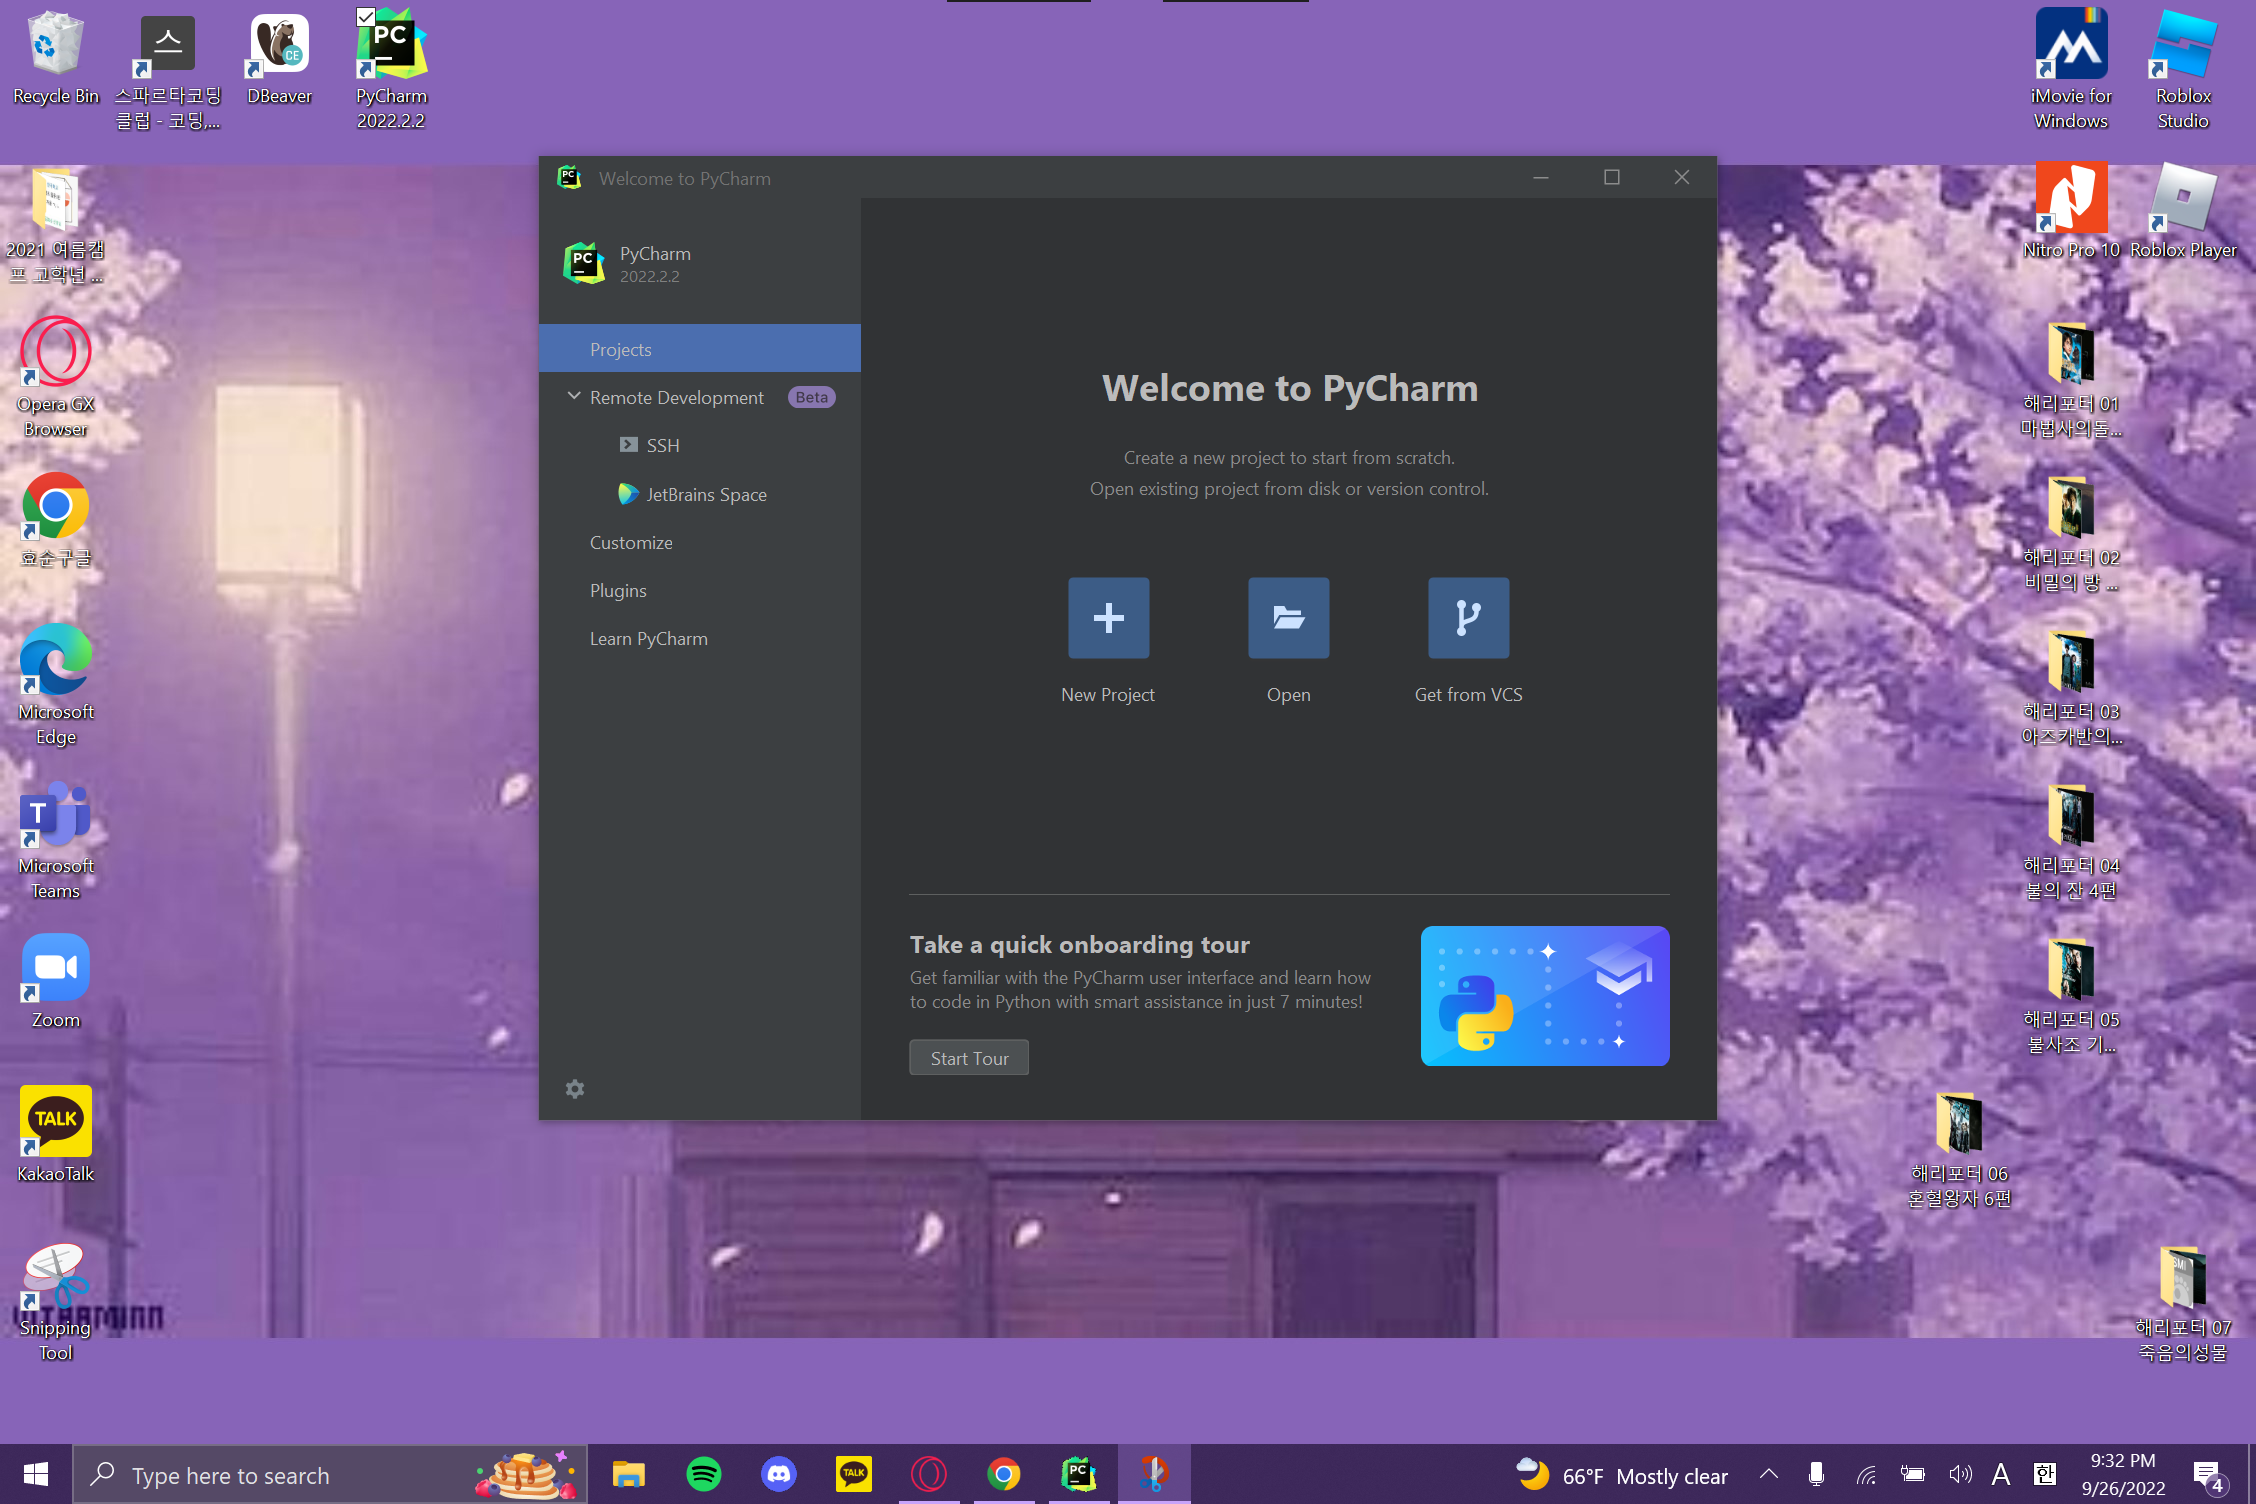Select the Zoom desktop icon
Viewport: 2256px width, 1504px height.
[56, 982]
